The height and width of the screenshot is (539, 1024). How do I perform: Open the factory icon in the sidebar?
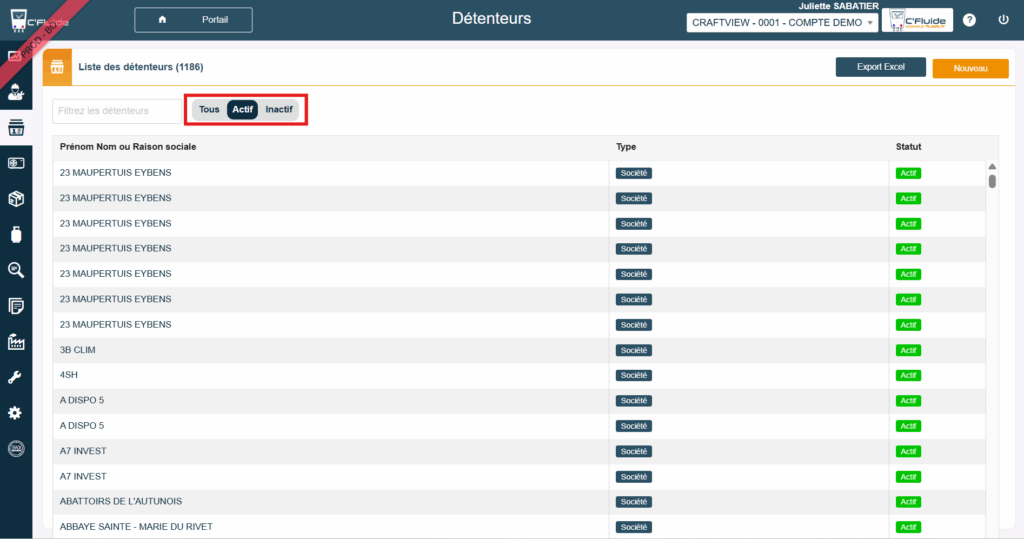tap(16, 342)
